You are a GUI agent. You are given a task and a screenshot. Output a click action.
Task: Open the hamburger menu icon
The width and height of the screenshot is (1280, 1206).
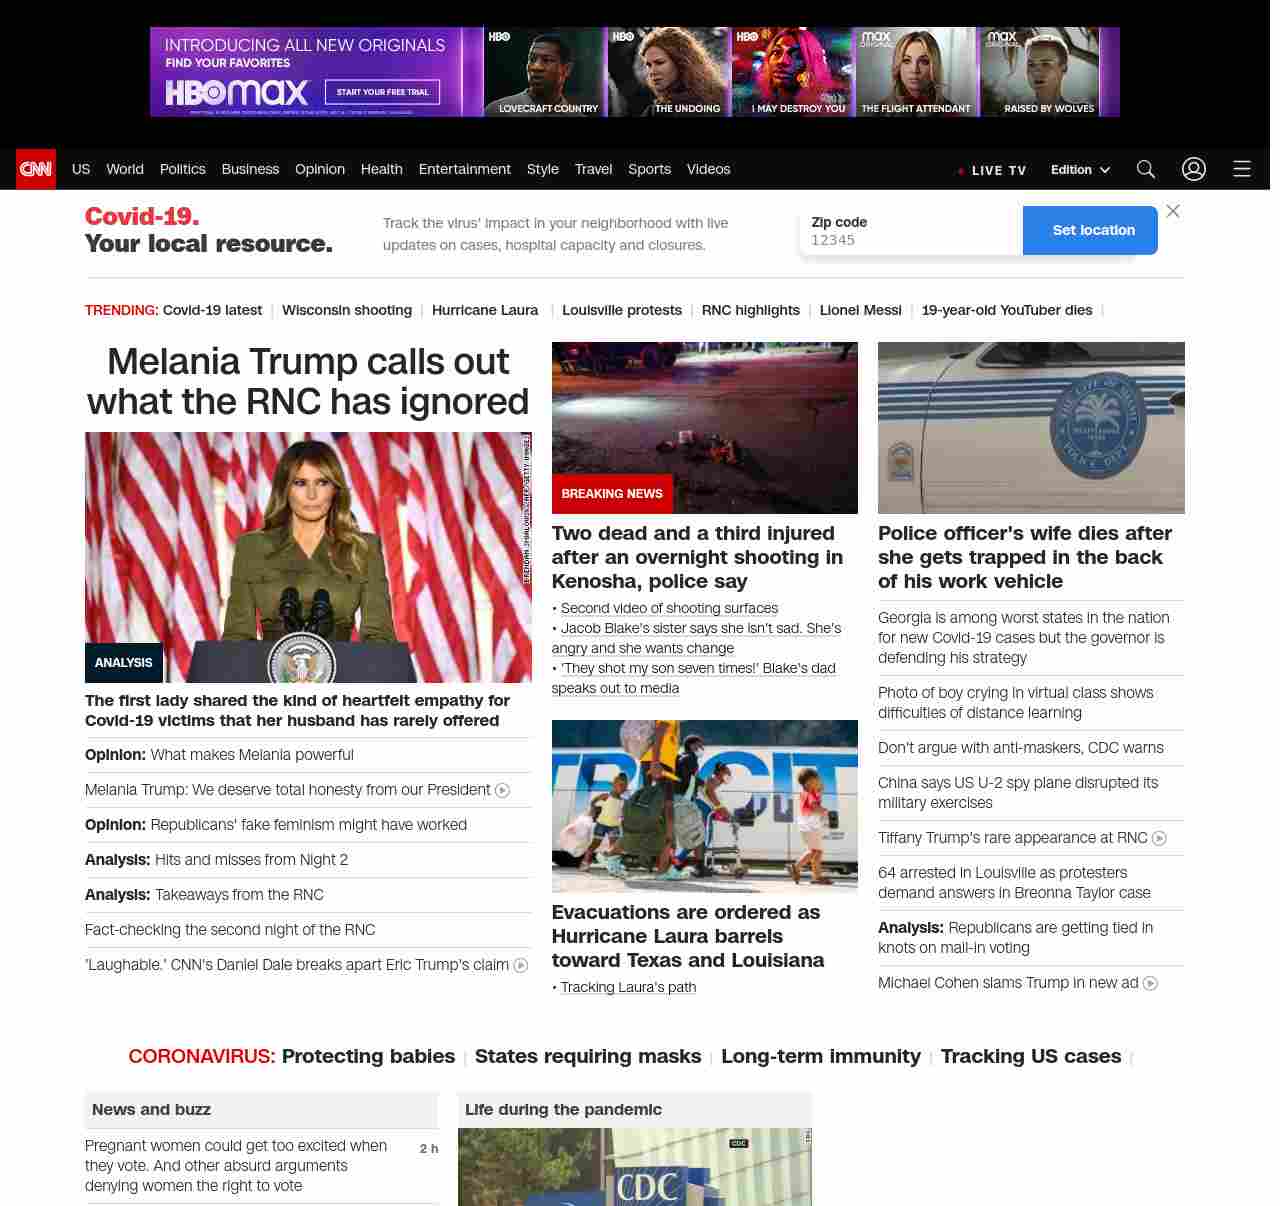[x=1242, y=169]
